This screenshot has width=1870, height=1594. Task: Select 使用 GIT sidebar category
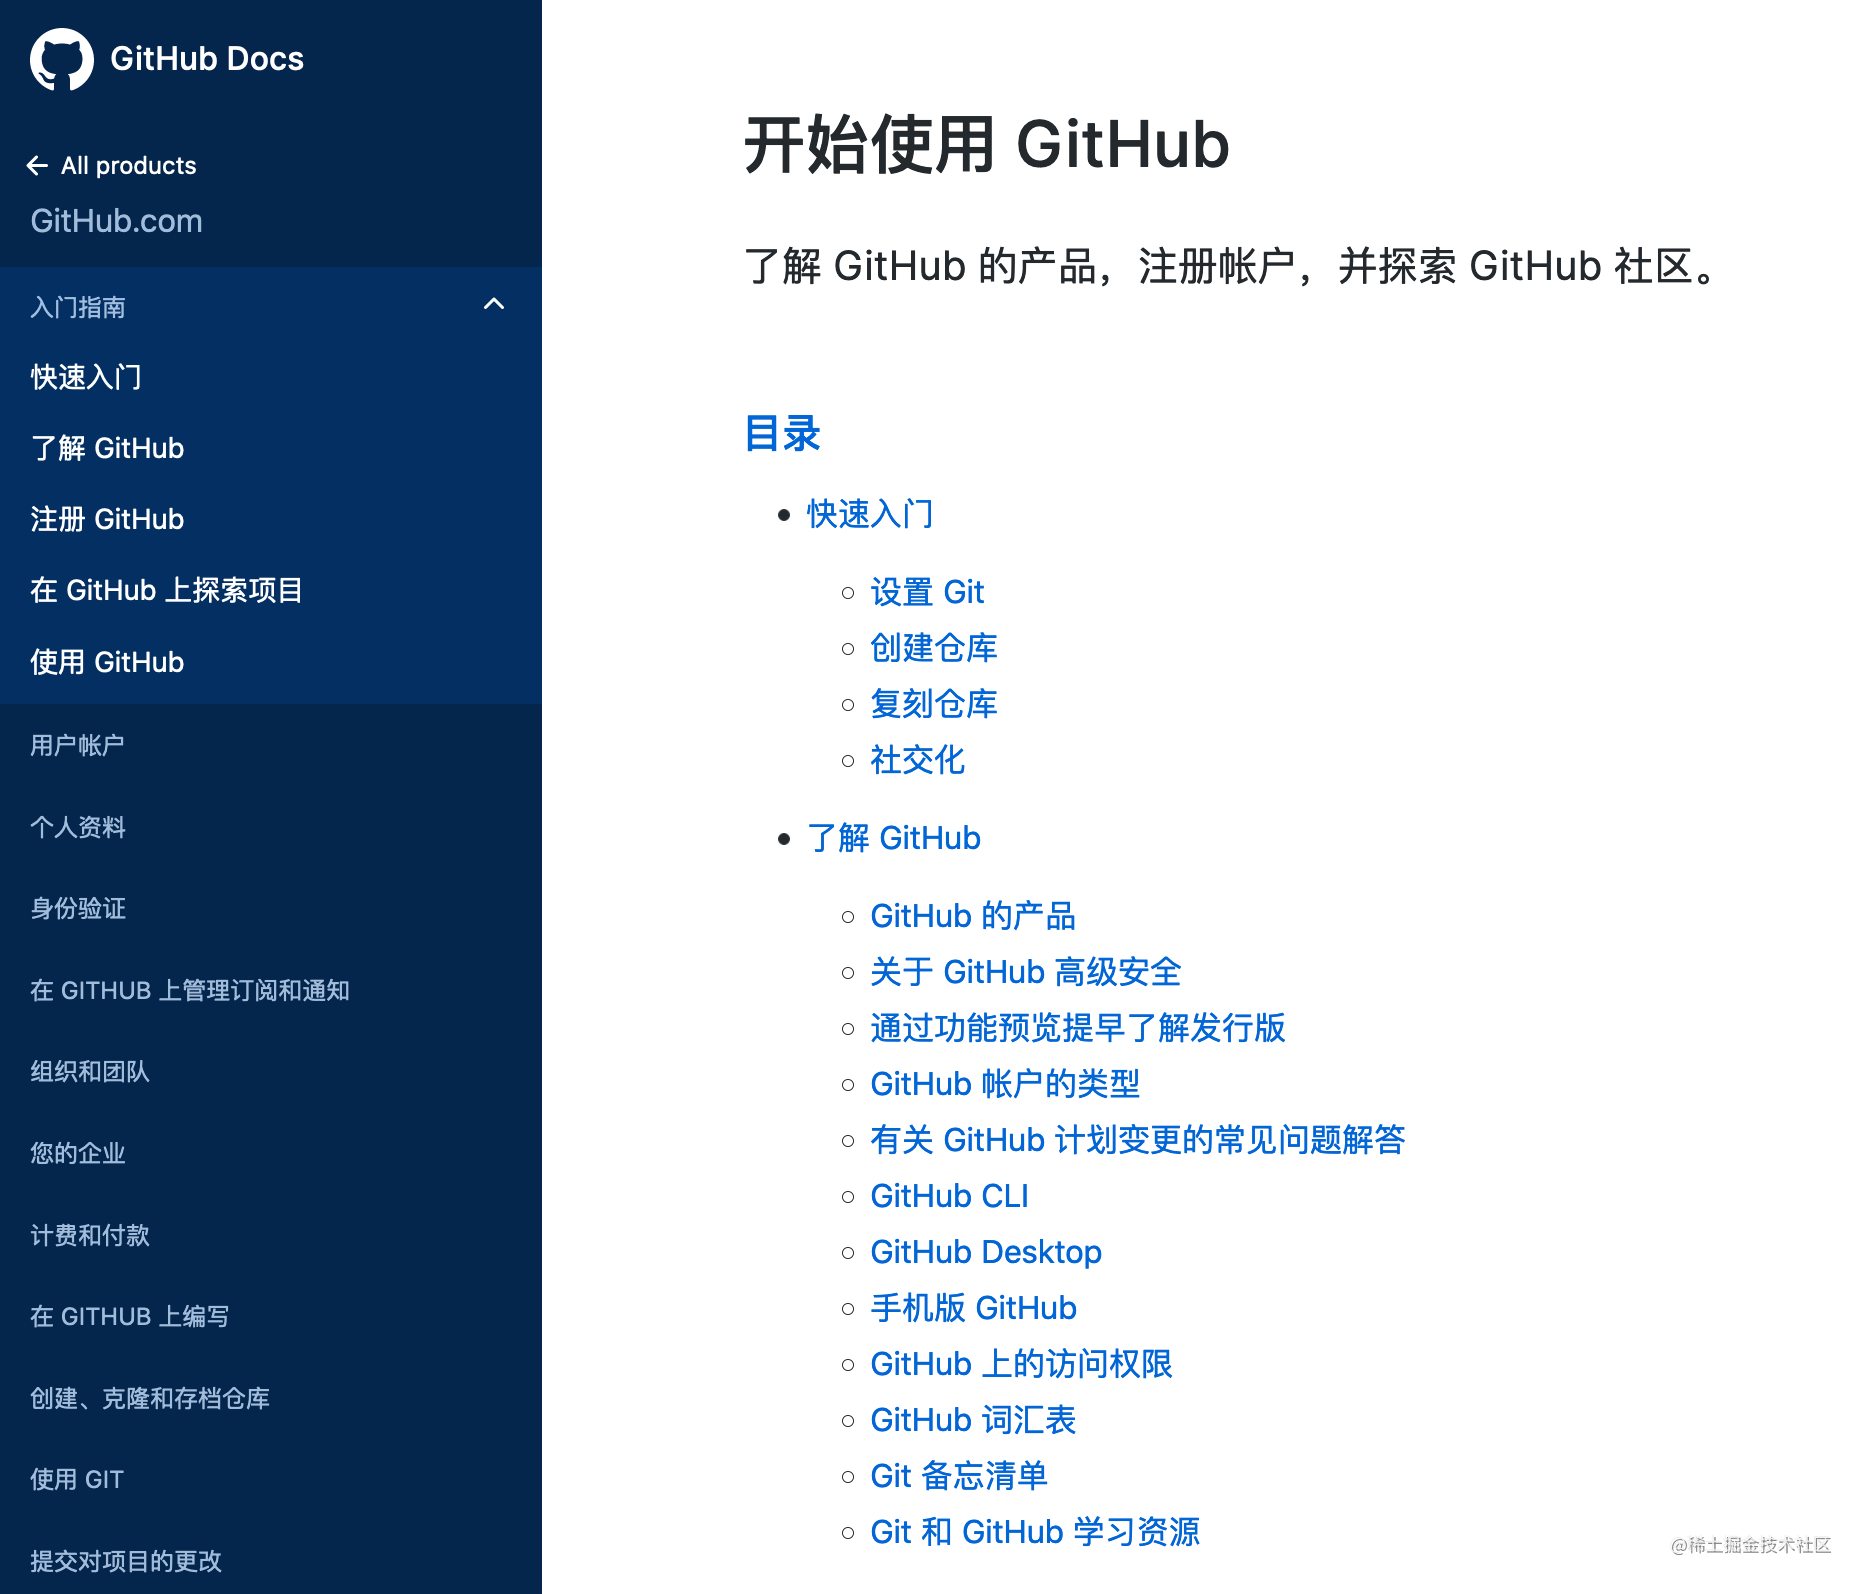[77, 1479]
